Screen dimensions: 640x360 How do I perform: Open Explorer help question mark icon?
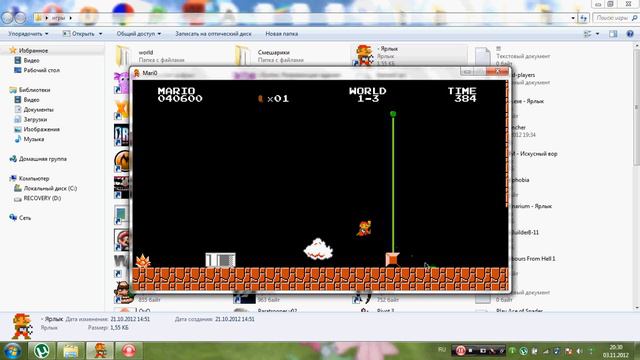pyautogui.click(x=630, y=34)
